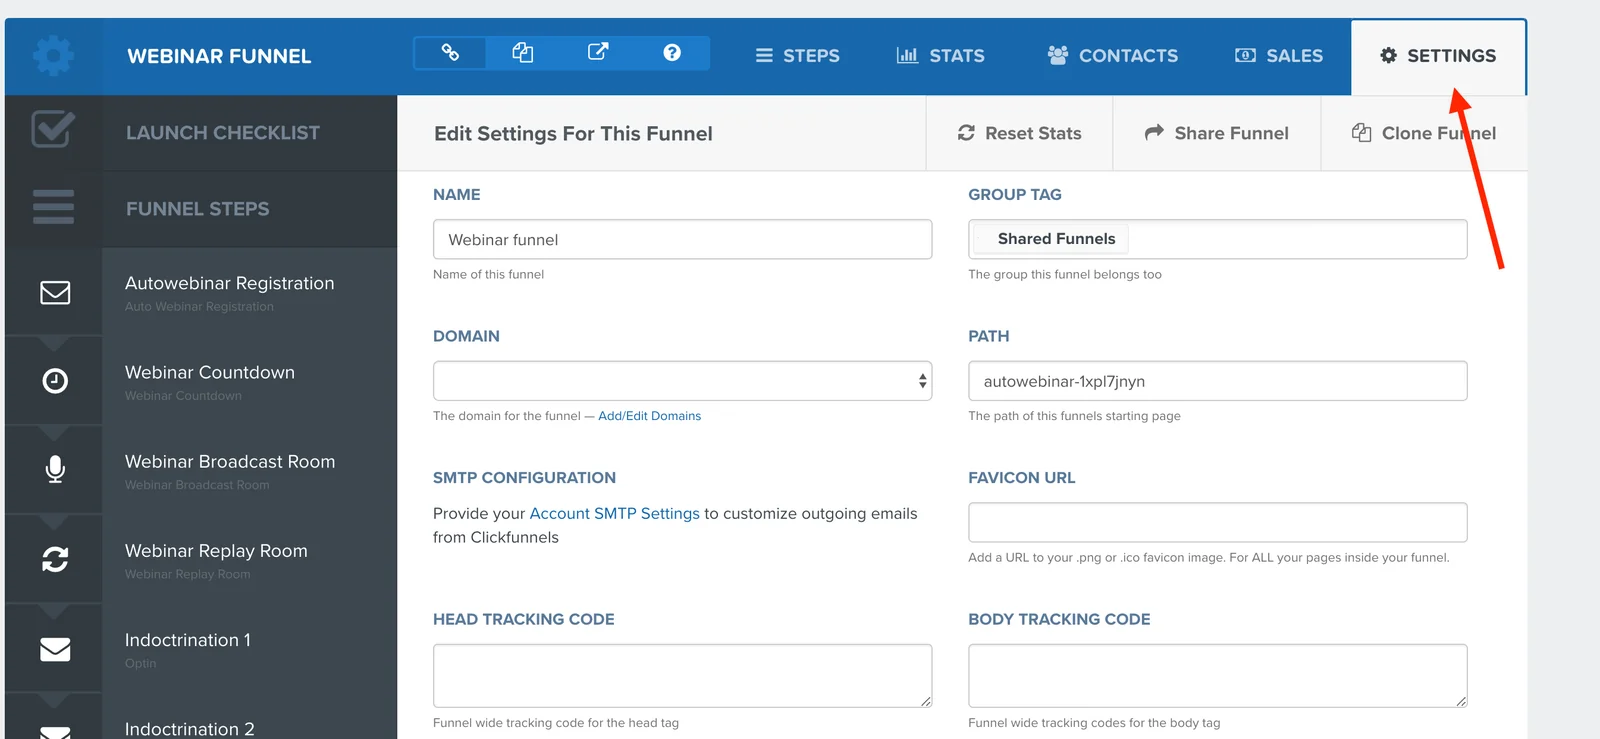The image size is (1600, 739).
Task: Click the Clone Funnel button
Action: coord(1424,133)
